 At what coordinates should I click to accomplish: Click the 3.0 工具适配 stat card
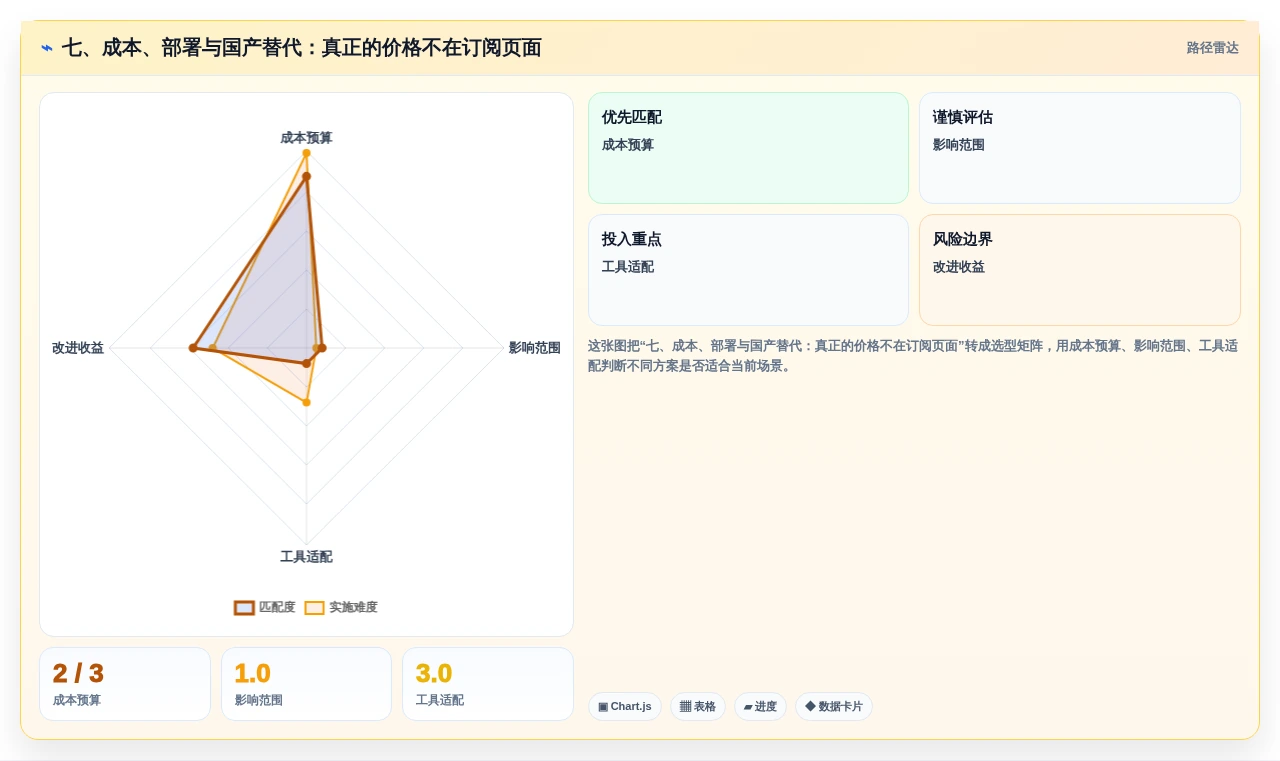pos(488,684)
